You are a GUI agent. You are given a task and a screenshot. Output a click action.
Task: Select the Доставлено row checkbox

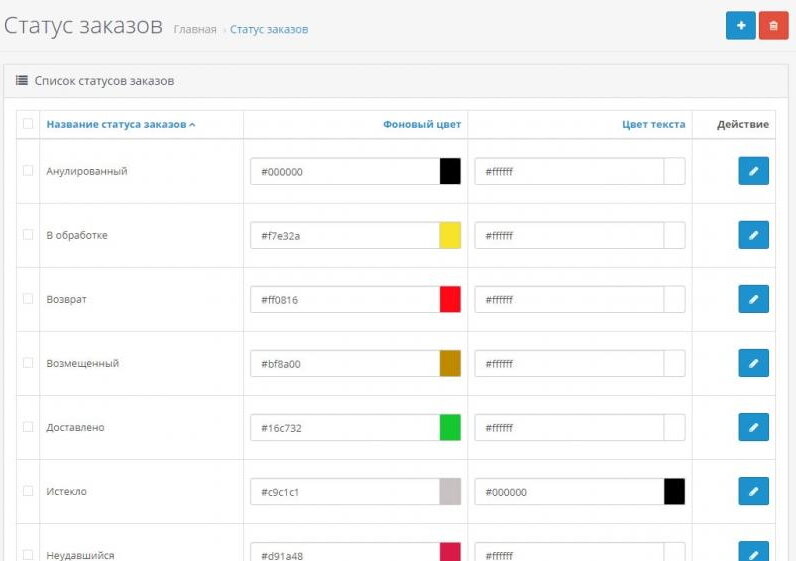(x=28, y=427)
